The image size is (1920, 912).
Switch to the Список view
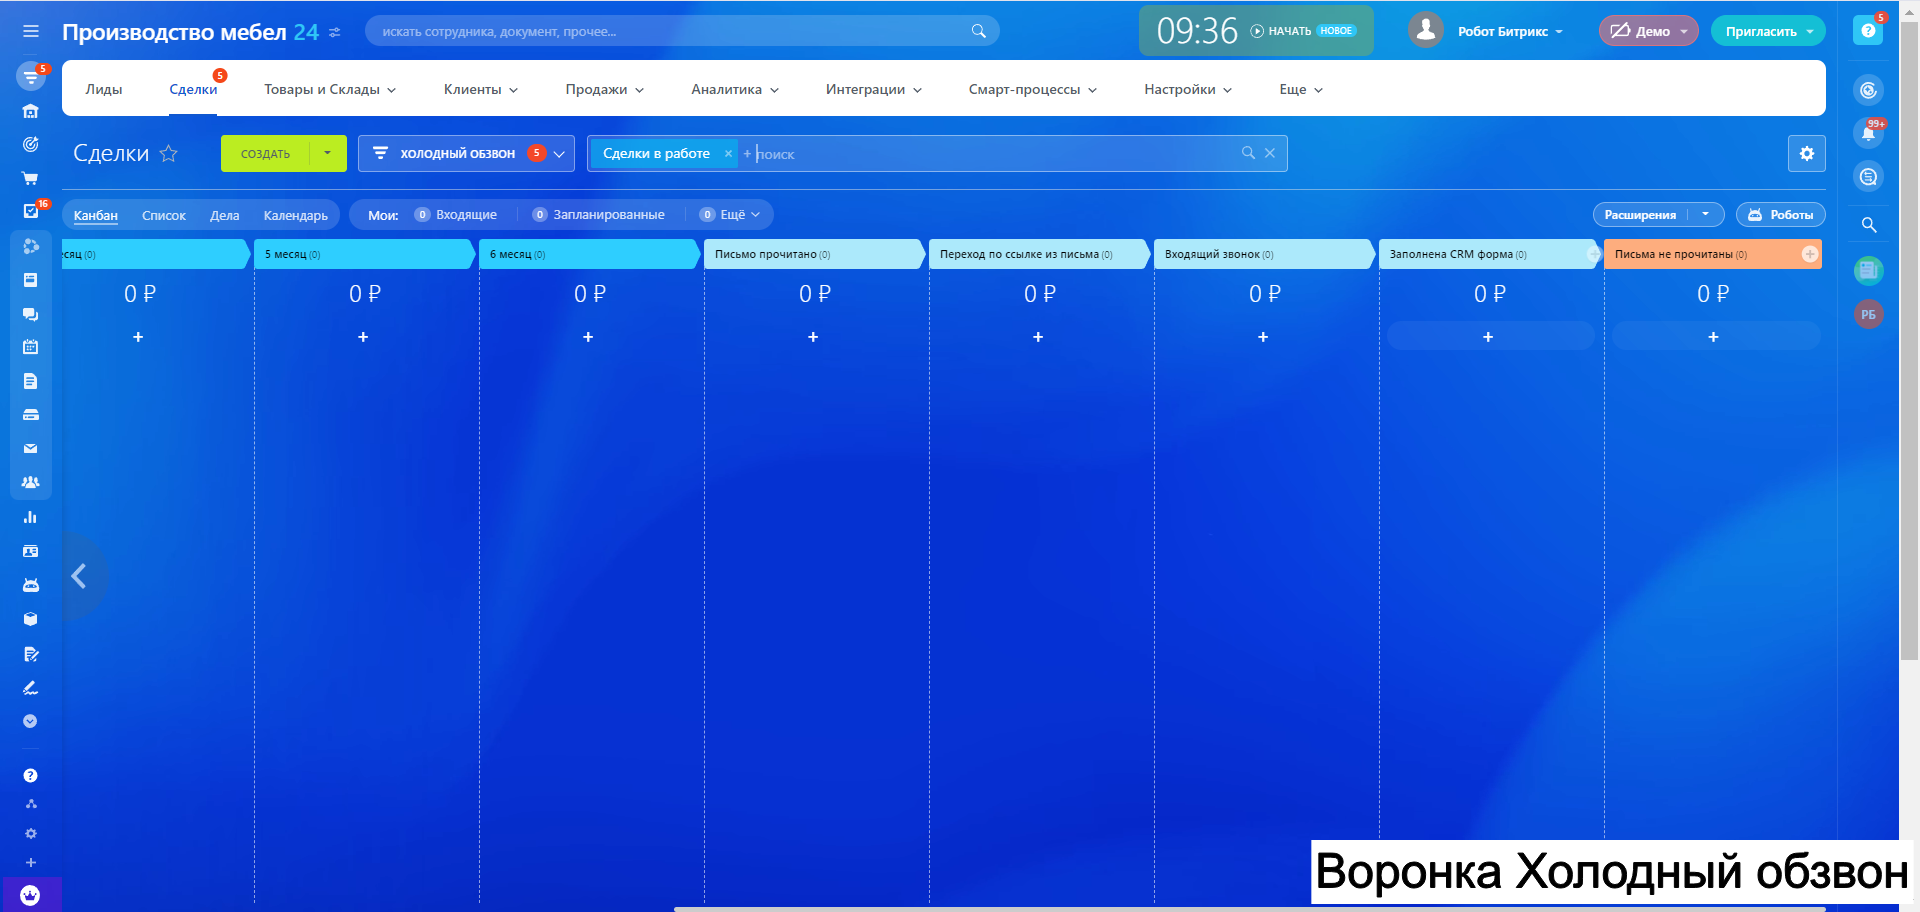click(x=164, y=216)
